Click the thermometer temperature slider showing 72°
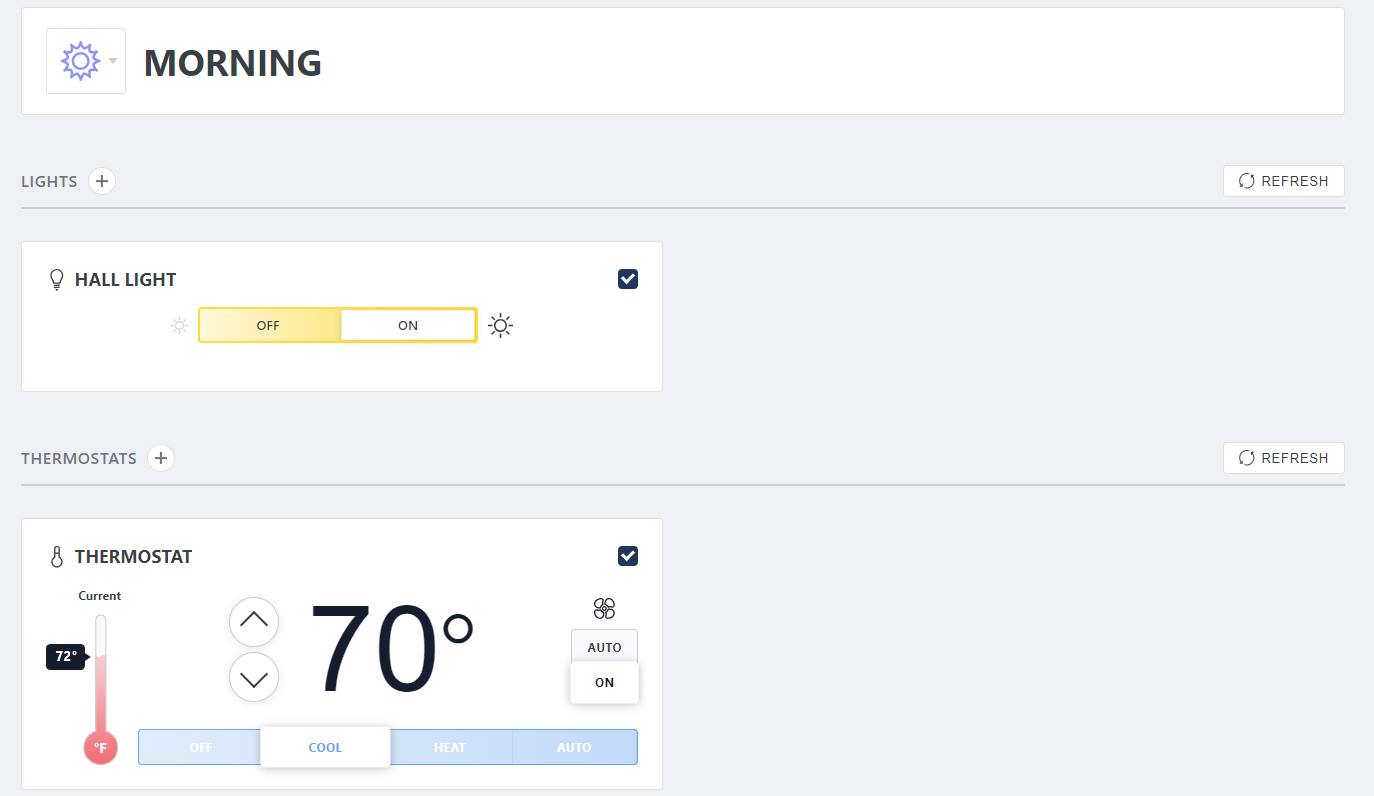 (99, 657)
